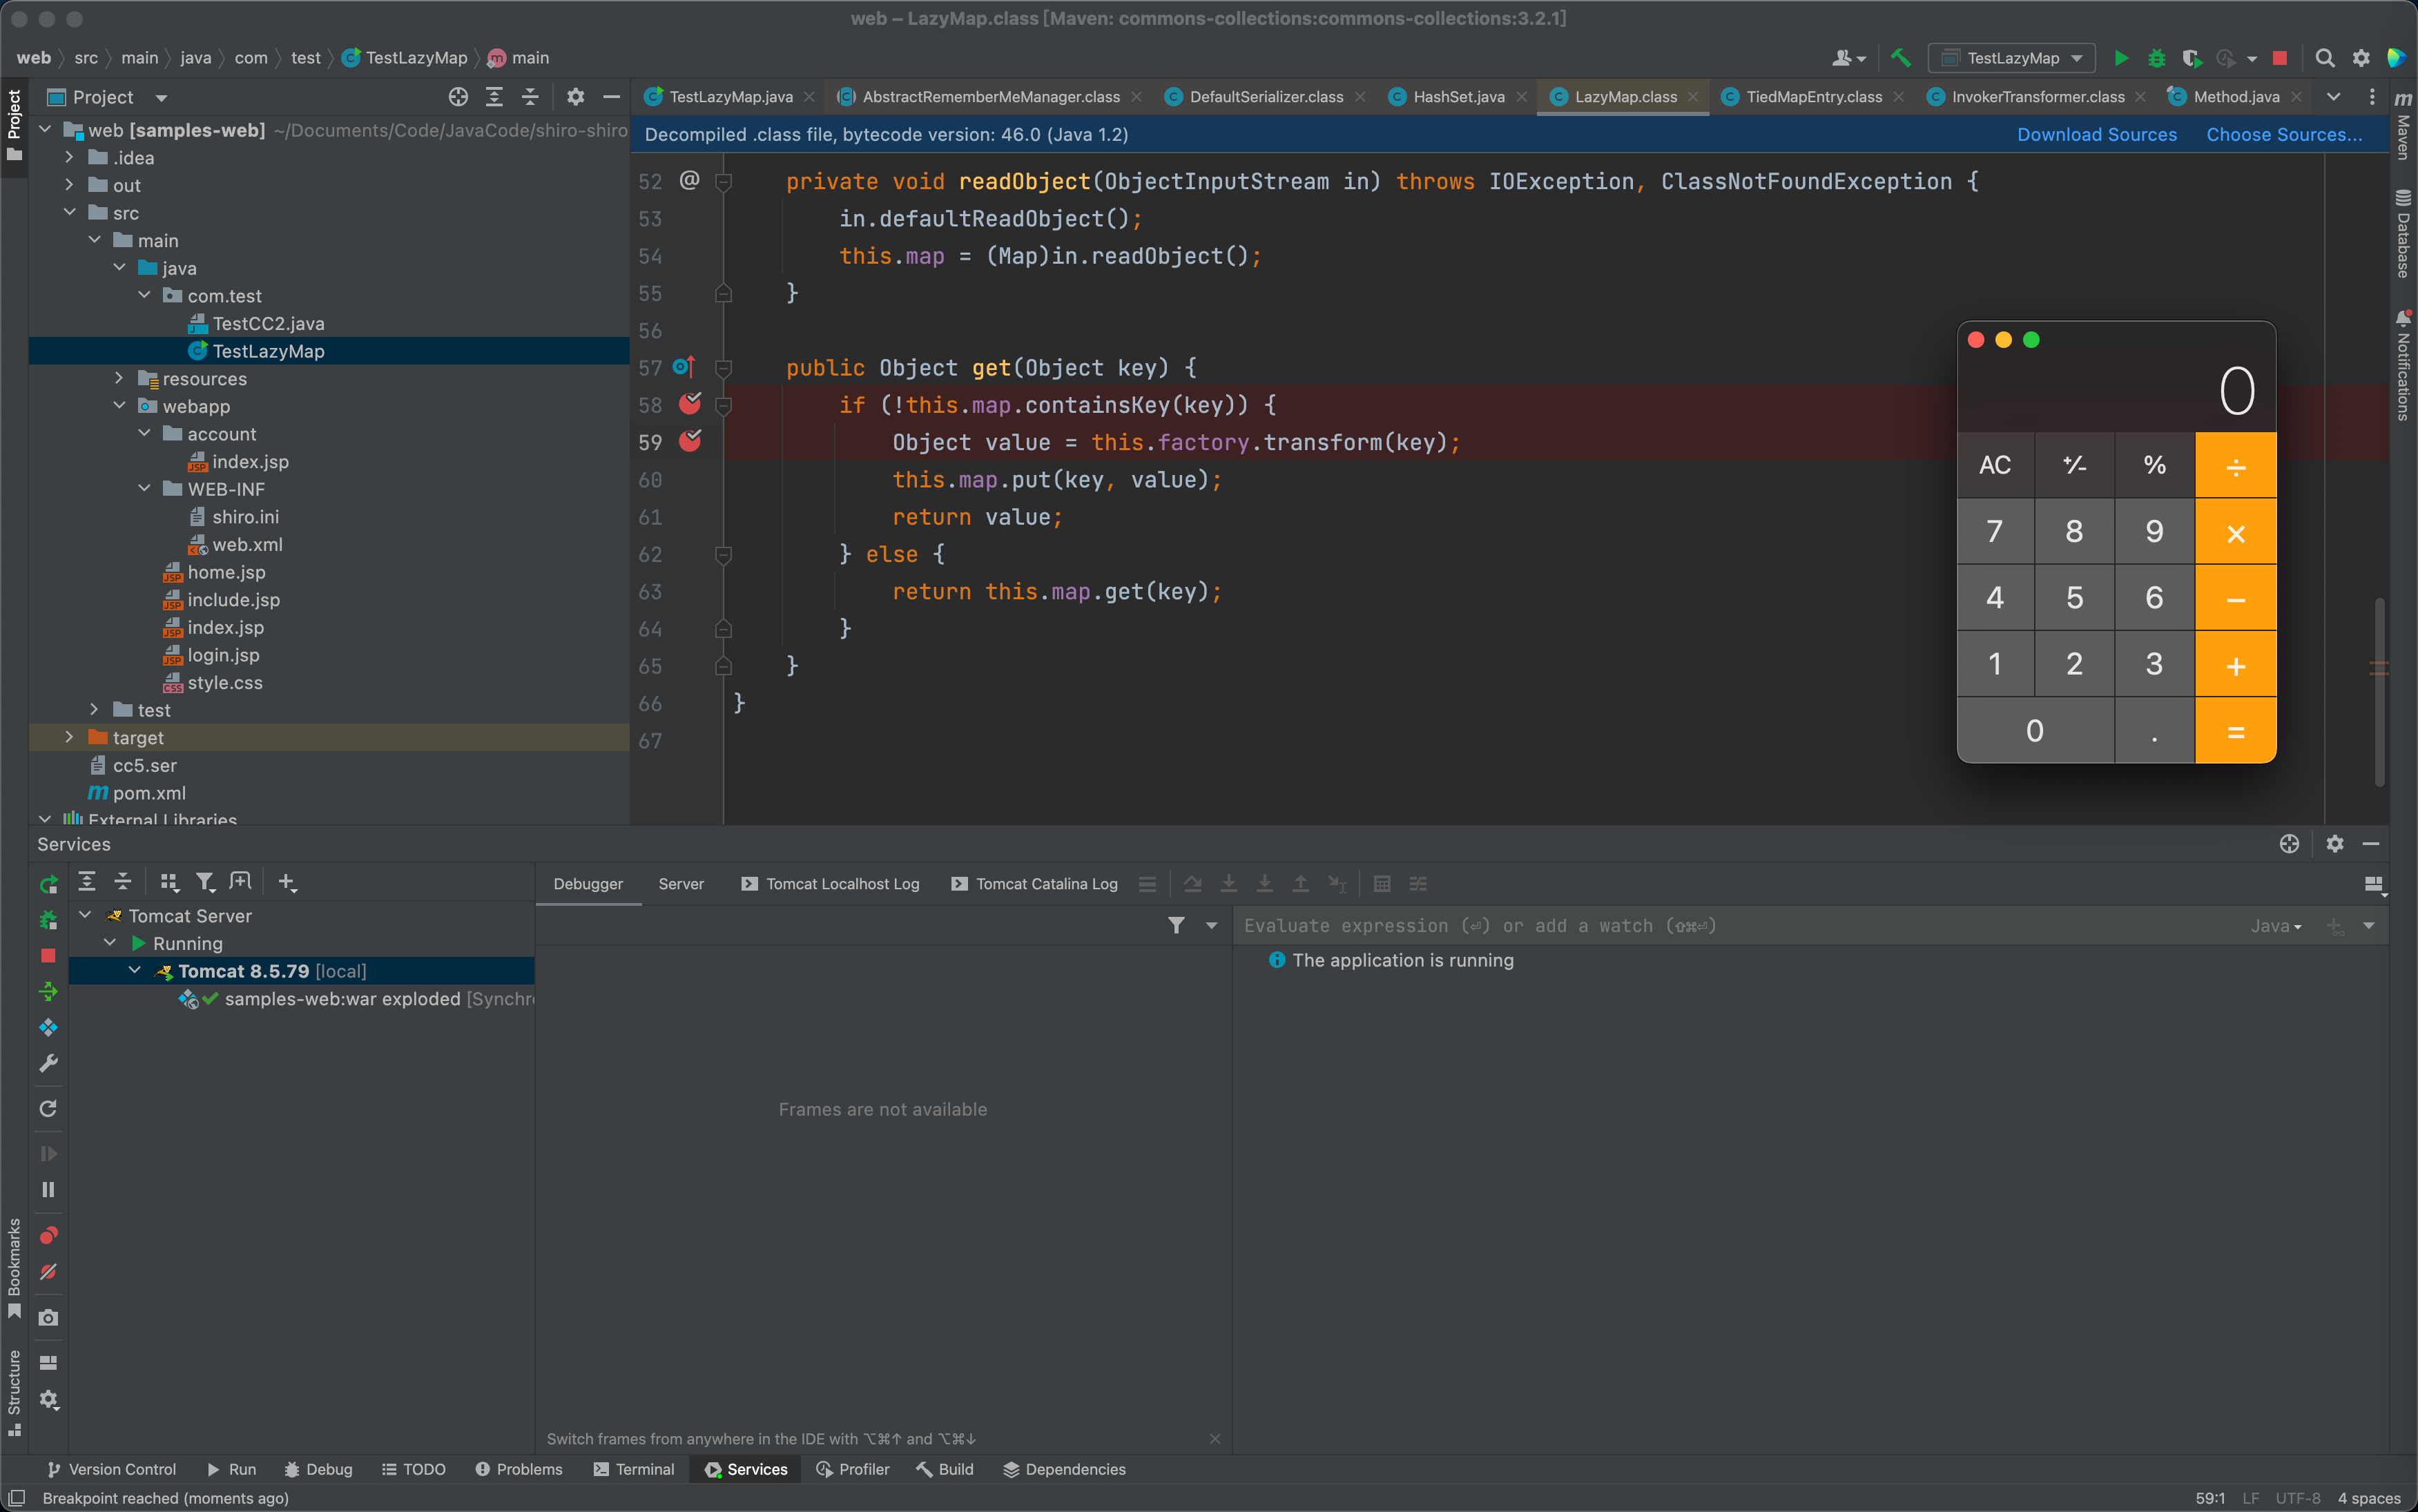The width and height of the screenshot is (2418, 1512).
Task: Click Download Sources link
Action: coord(2096,135)
